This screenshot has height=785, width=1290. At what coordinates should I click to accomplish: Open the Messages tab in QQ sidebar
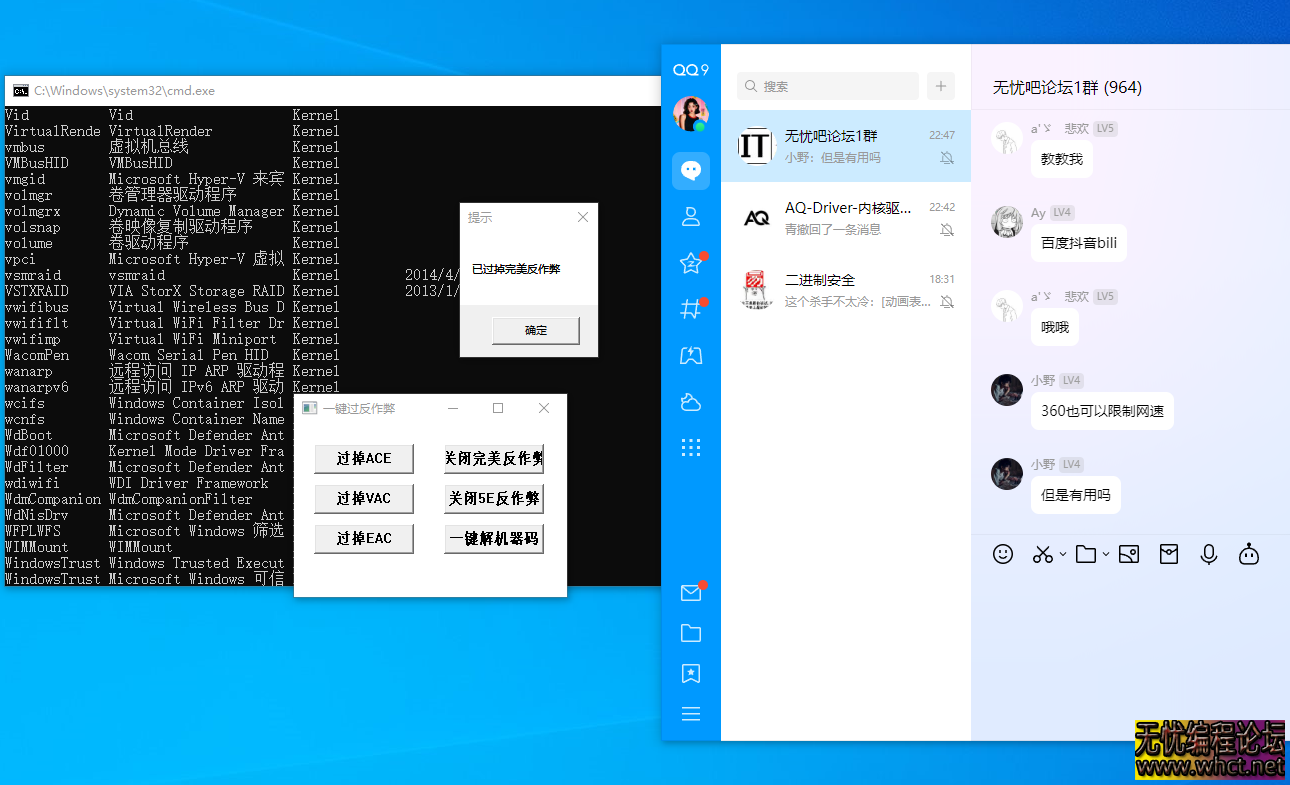(691, 170)
